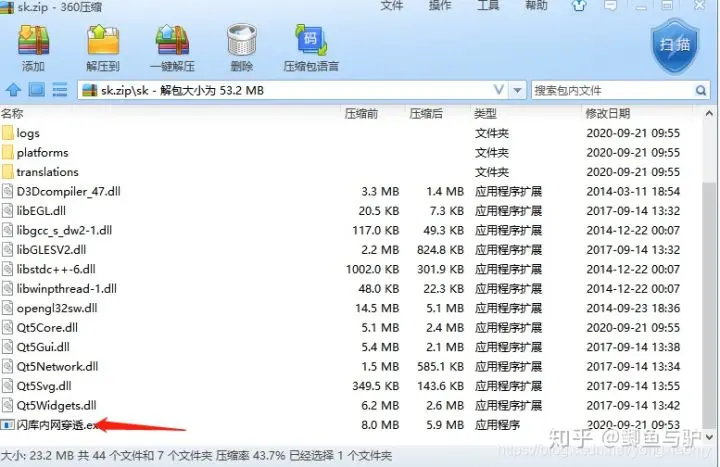This screenshot has height=467, width=720.
Task: Click the skin/shirt icon in the title bar
Action: click(x=579, y=6)
